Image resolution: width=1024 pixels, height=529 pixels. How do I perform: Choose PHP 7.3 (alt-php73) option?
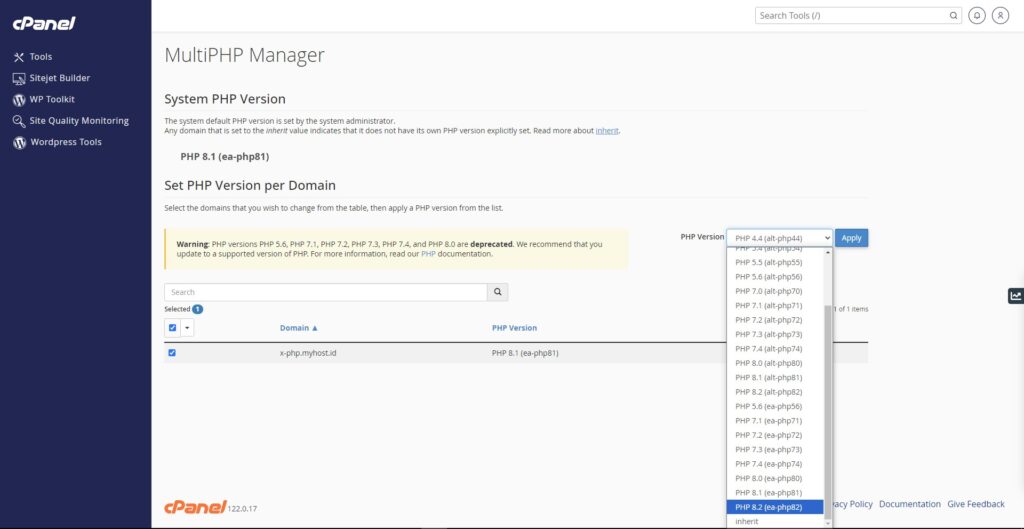point(775,334)
